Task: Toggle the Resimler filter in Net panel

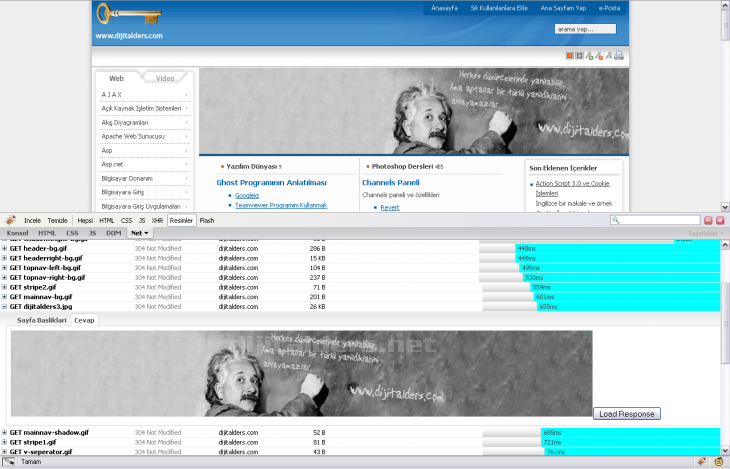Action: pyautogui.click(x=181, y=220)
